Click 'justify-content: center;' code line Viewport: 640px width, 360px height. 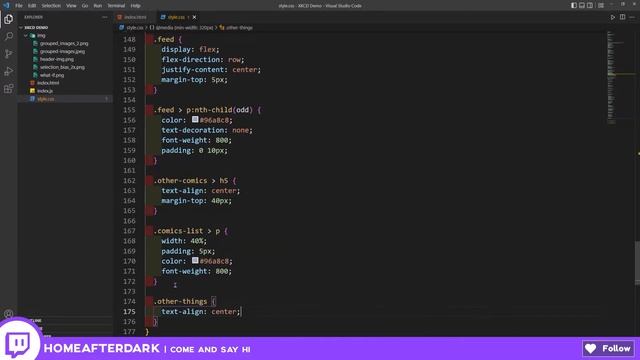pyautogui.click(x=211, y=70)
